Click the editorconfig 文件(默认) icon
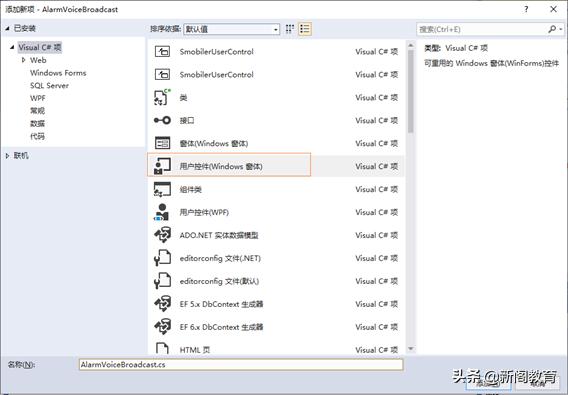Screen dimensions: 568x395 (162, 281)
